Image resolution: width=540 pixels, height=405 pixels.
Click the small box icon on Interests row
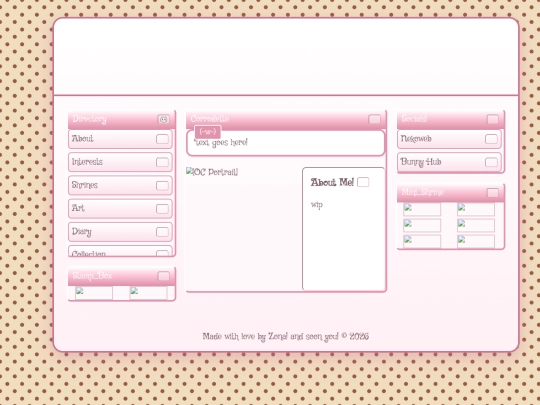162,162
